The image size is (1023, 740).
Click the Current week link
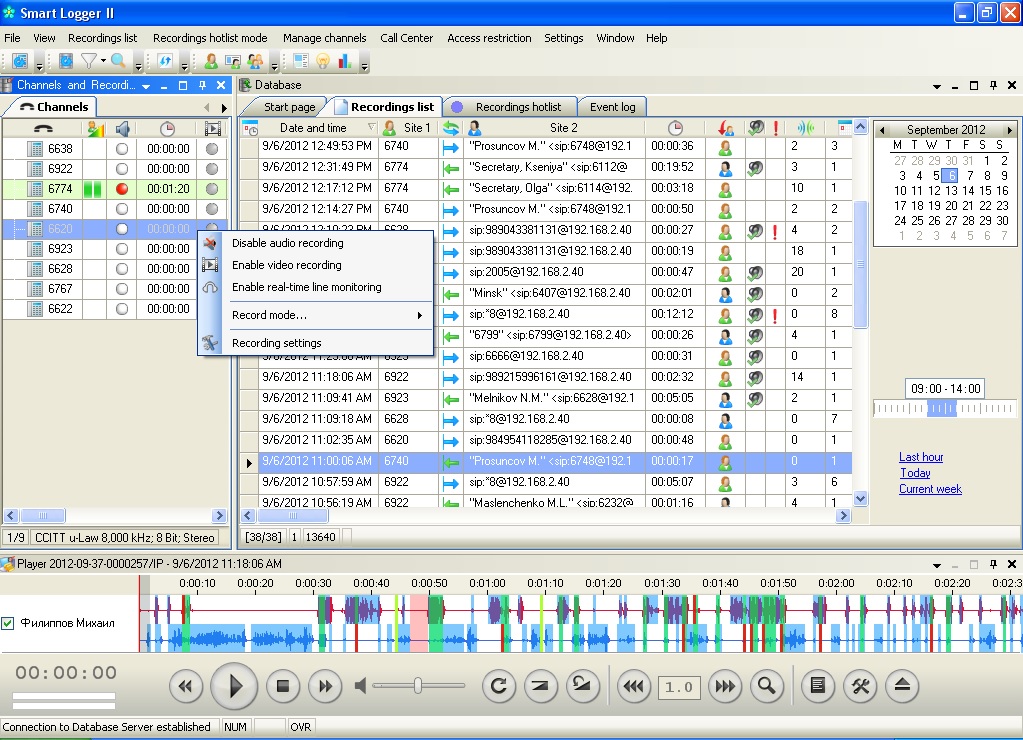930,489
